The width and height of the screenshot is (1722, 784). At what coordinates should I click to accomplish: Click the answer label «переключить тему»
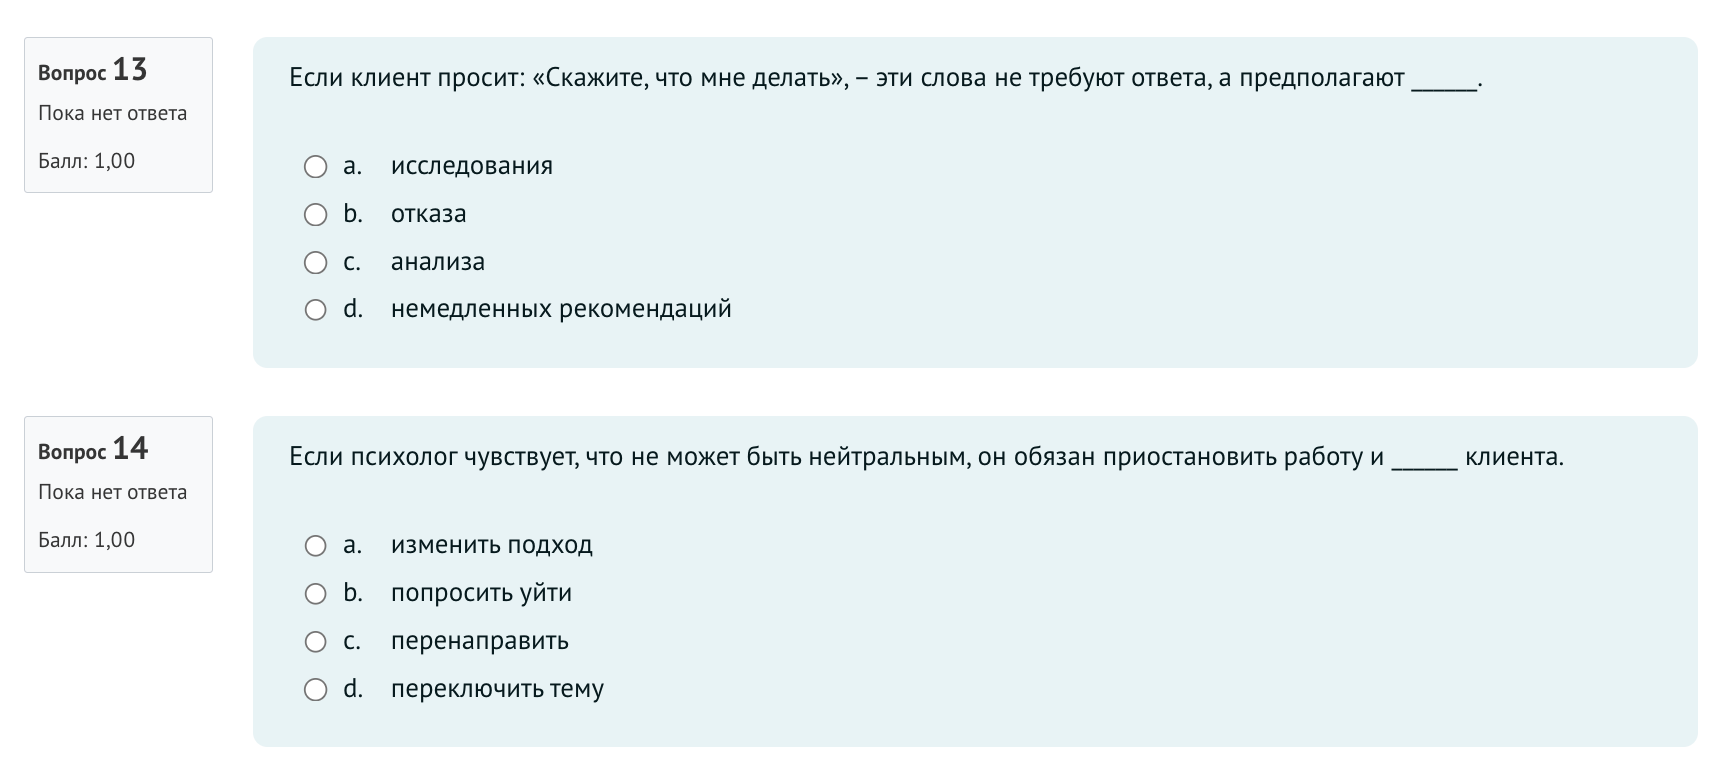pos(496,689)
